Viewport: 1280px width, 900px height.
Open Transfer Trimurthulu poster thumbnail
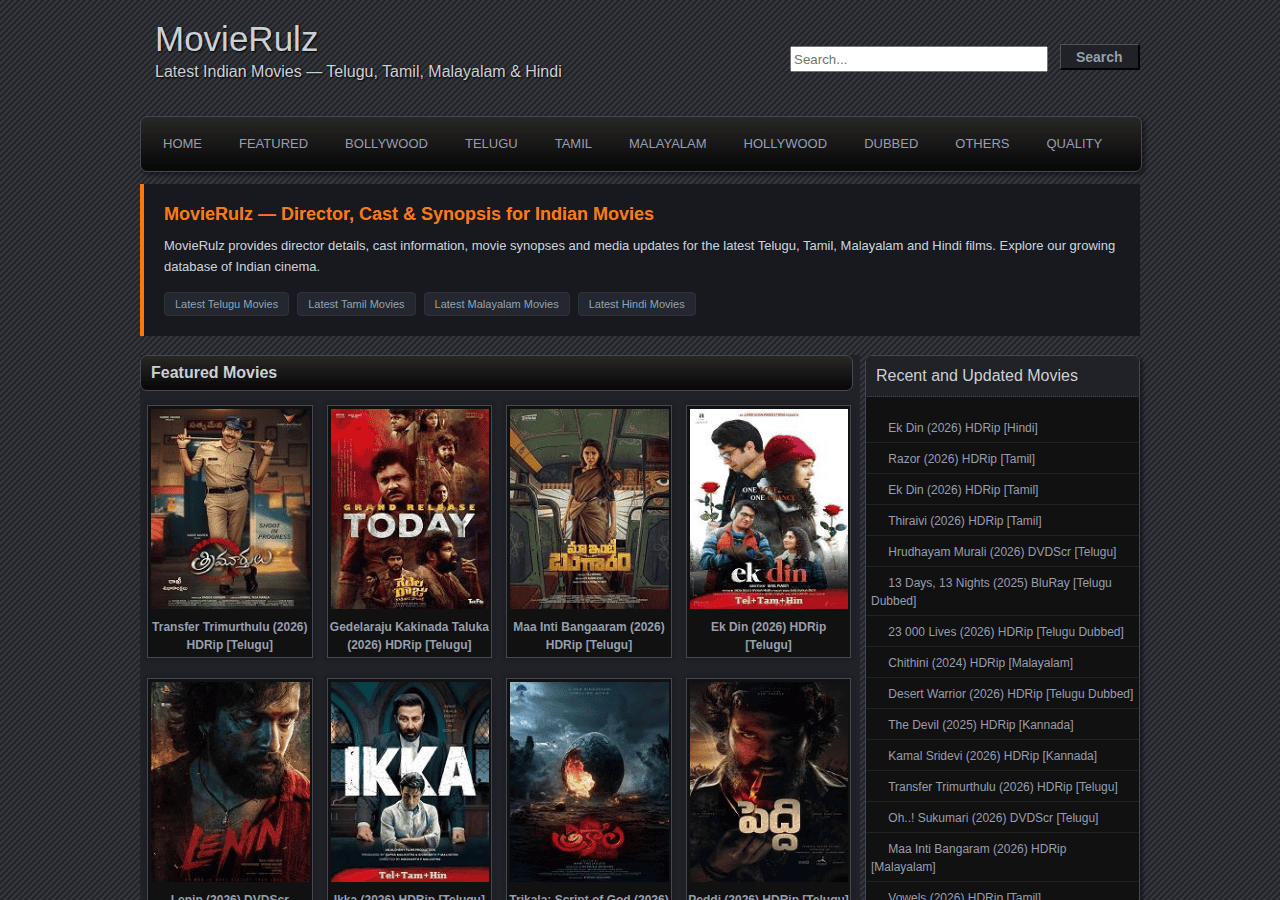[x=230, y=509]
